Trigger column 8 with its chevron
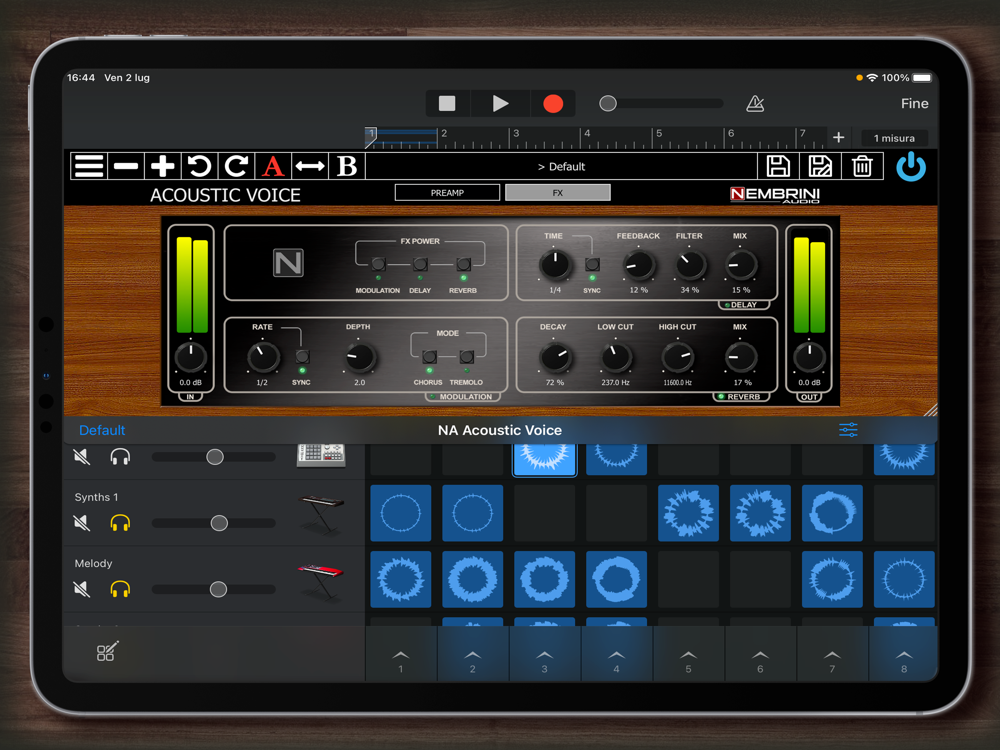The width and height of the screenshot is (1000, 750). pyautogui.click(x=904, y=656)
